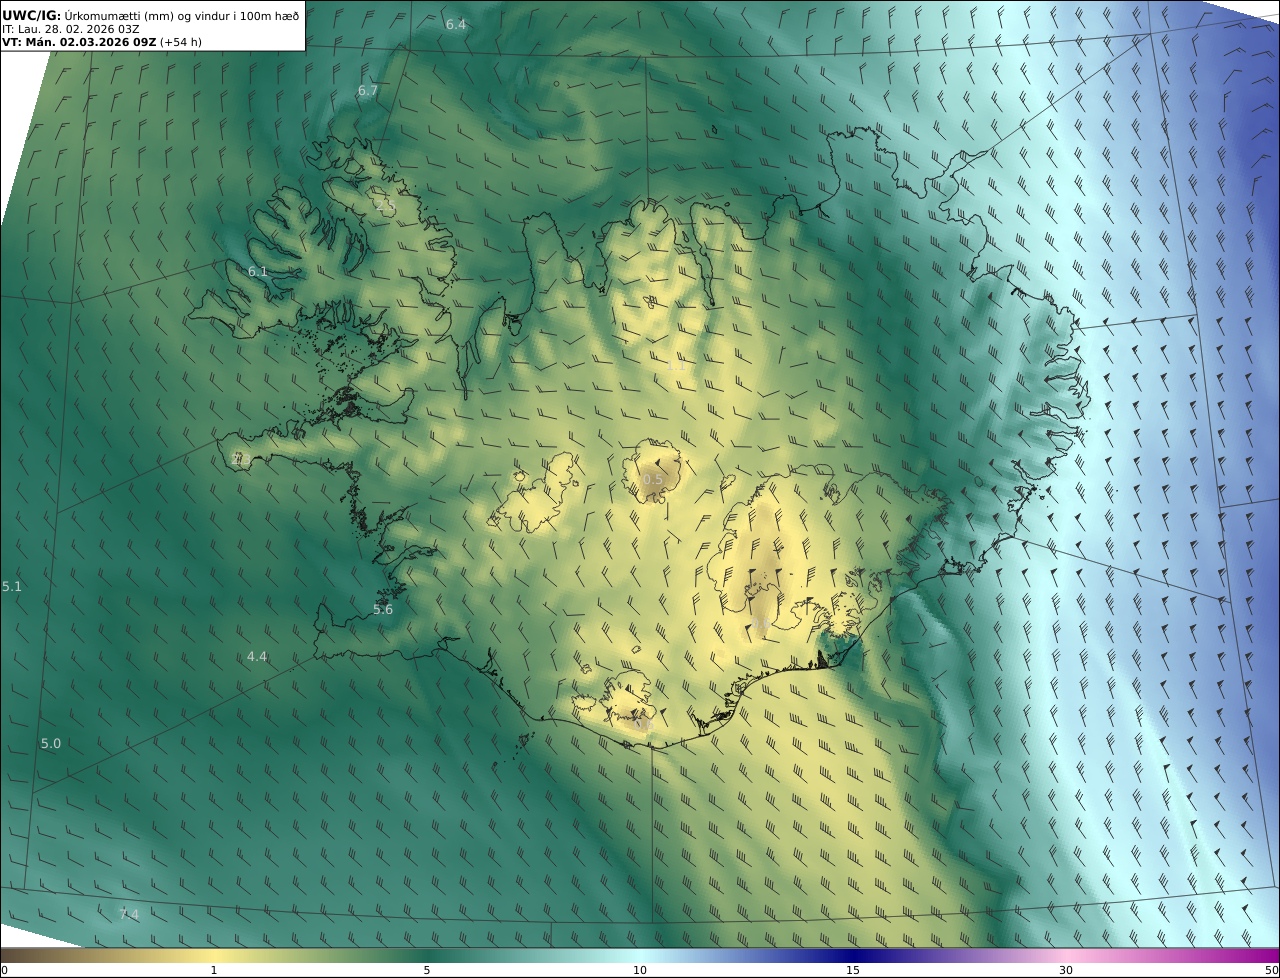The width and height of the screenshot is (1280, 978).
Task: Select the 6.7 value label
Action: [368, 91]
